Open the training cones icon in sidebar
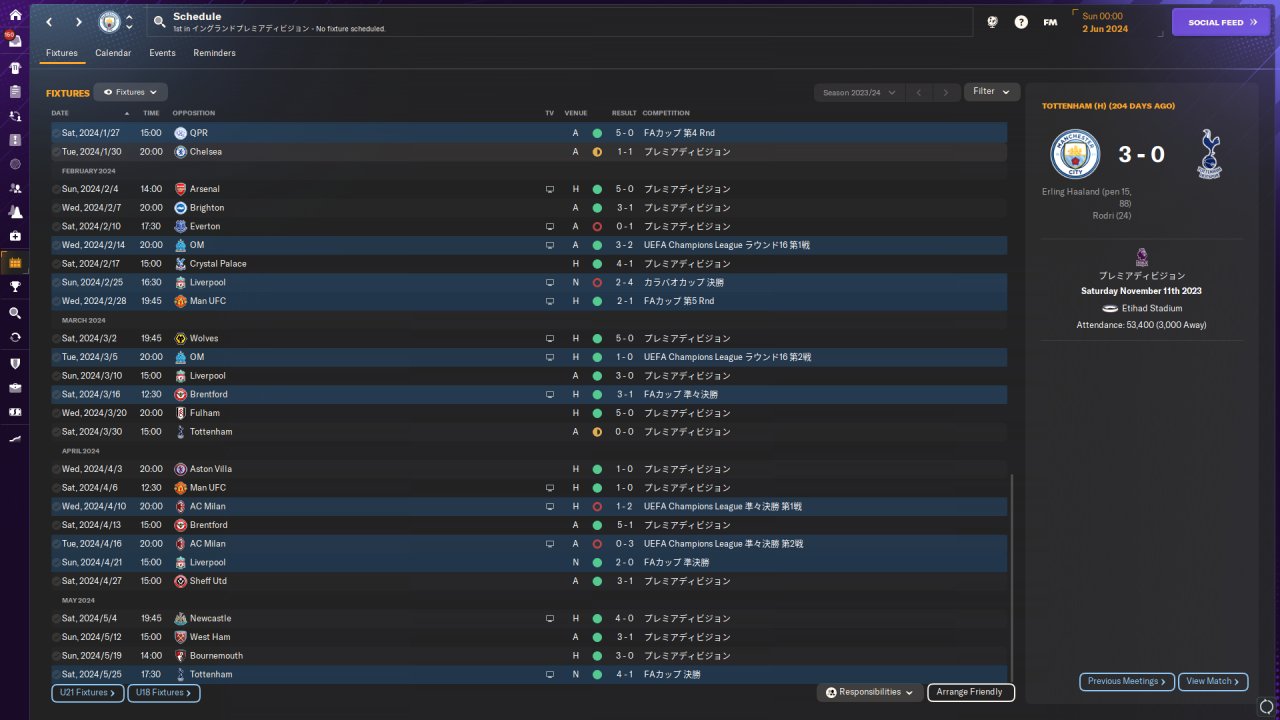Viewport: 1280px width, 720px height. click(15, 212)
